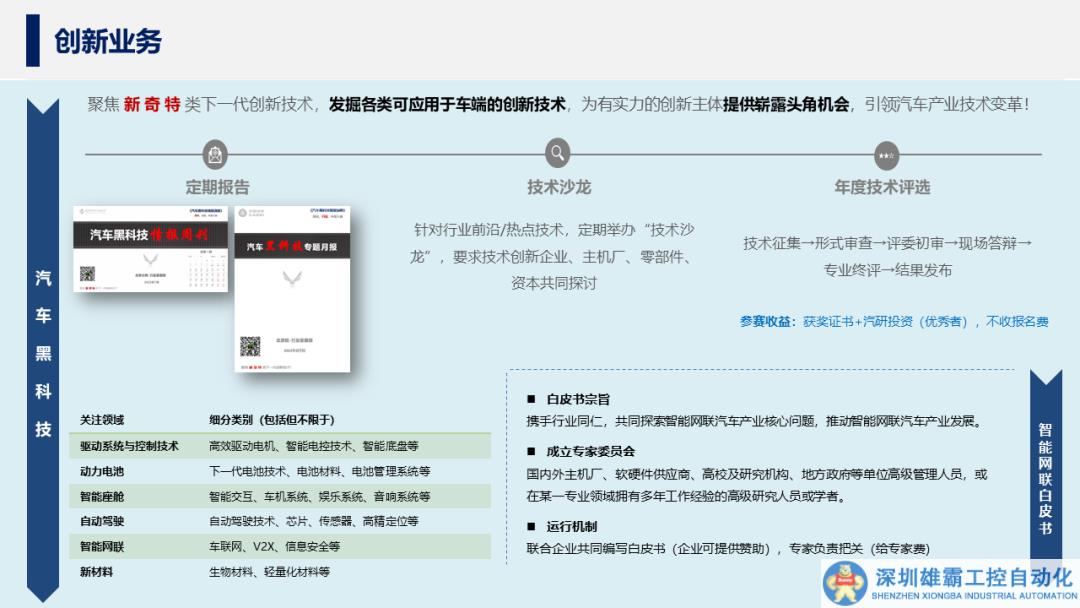Screen dimensions: 1080x608
Task: Click the QR code on the 情报周刊 cover
Action: (87, 273)
